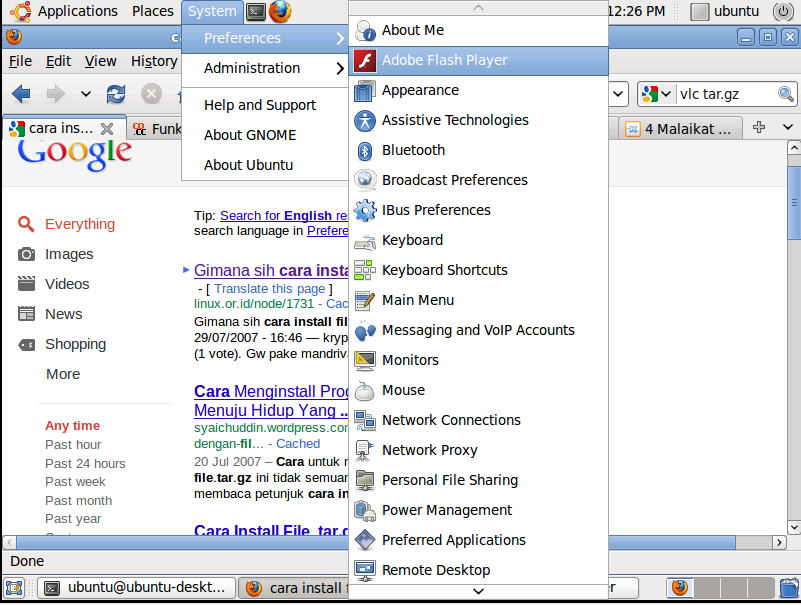Open Keyboard preferences icon

click(x=365, y=241)
